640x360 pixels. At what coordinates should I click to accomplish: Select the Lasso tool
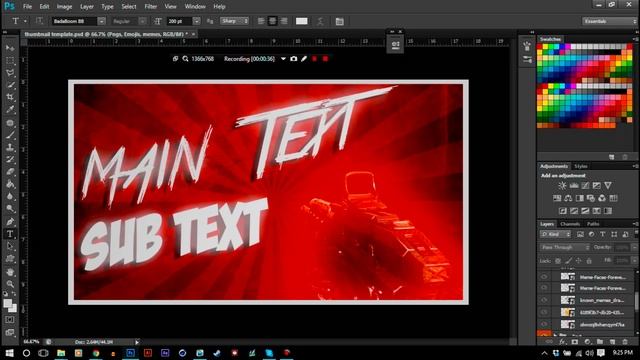pos(10,73)
